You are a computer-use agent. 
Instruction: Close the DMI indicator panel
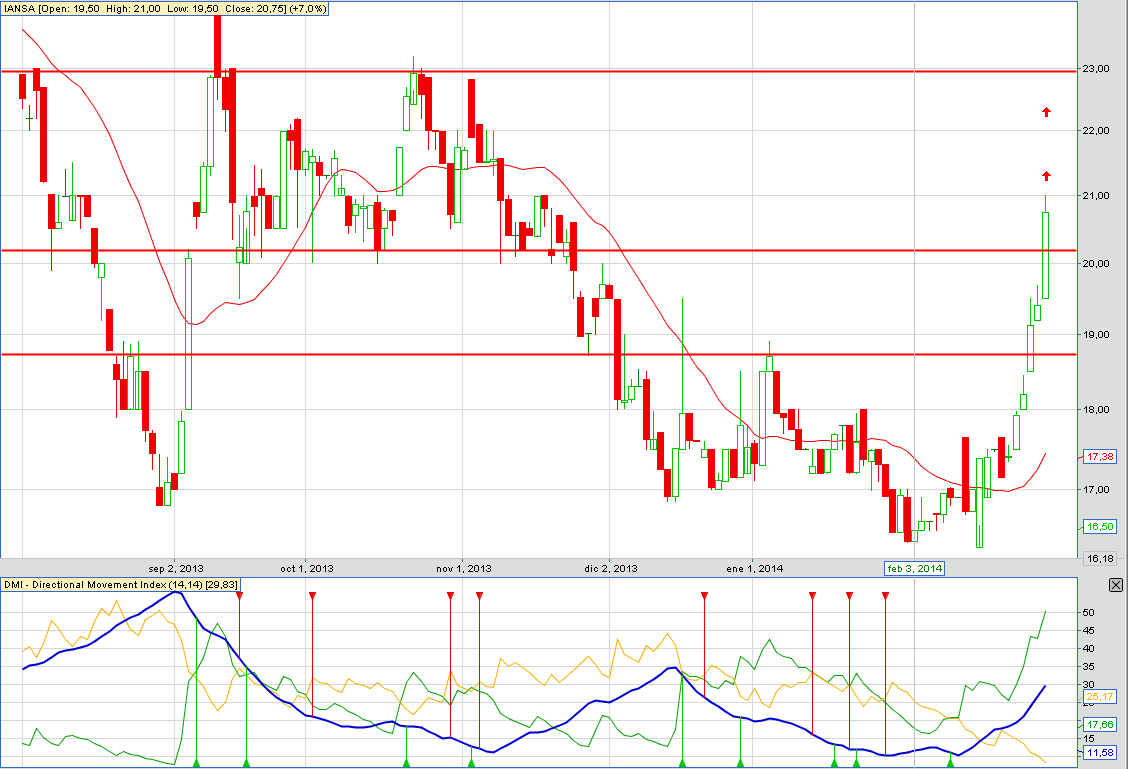1115,585
